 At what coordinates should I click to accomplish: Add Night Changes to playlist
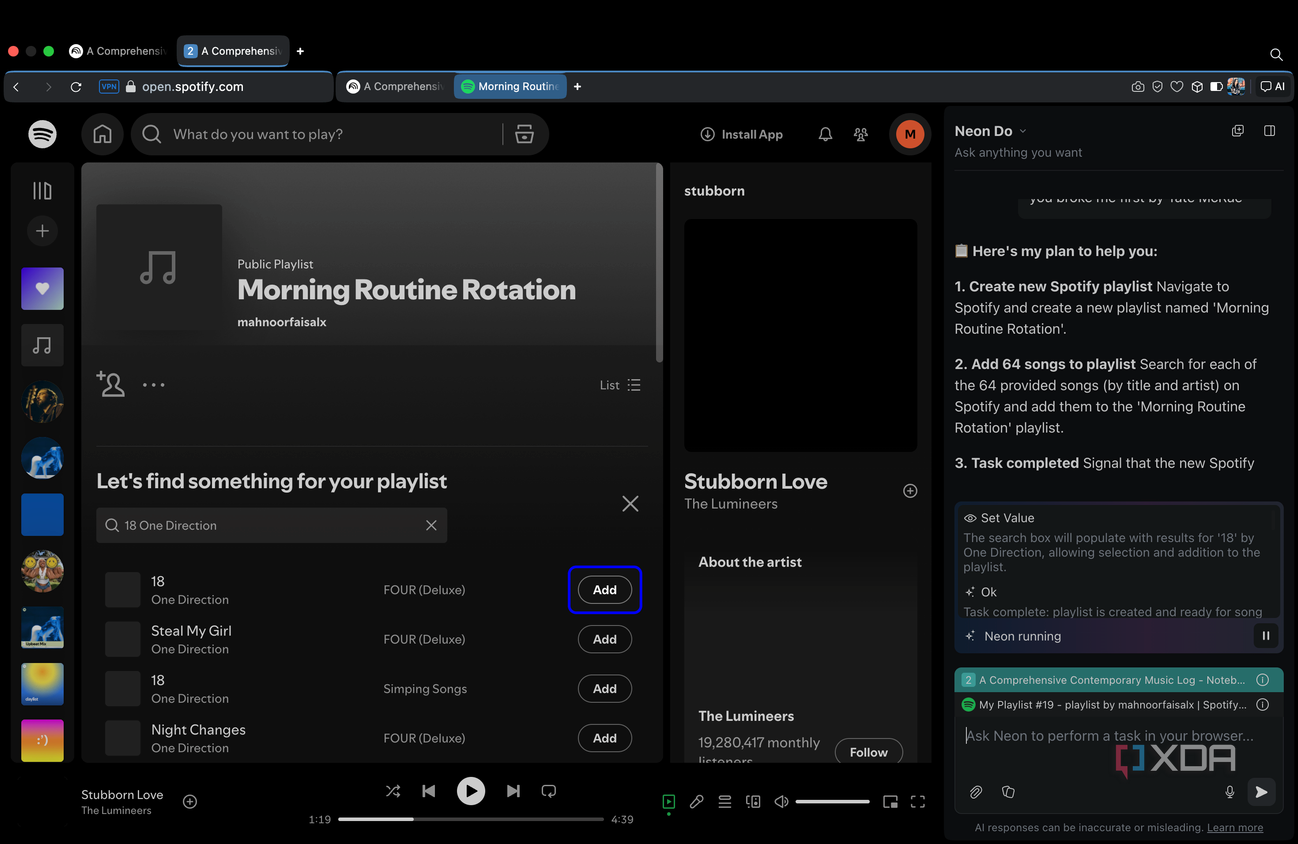[x=605, y=738]
